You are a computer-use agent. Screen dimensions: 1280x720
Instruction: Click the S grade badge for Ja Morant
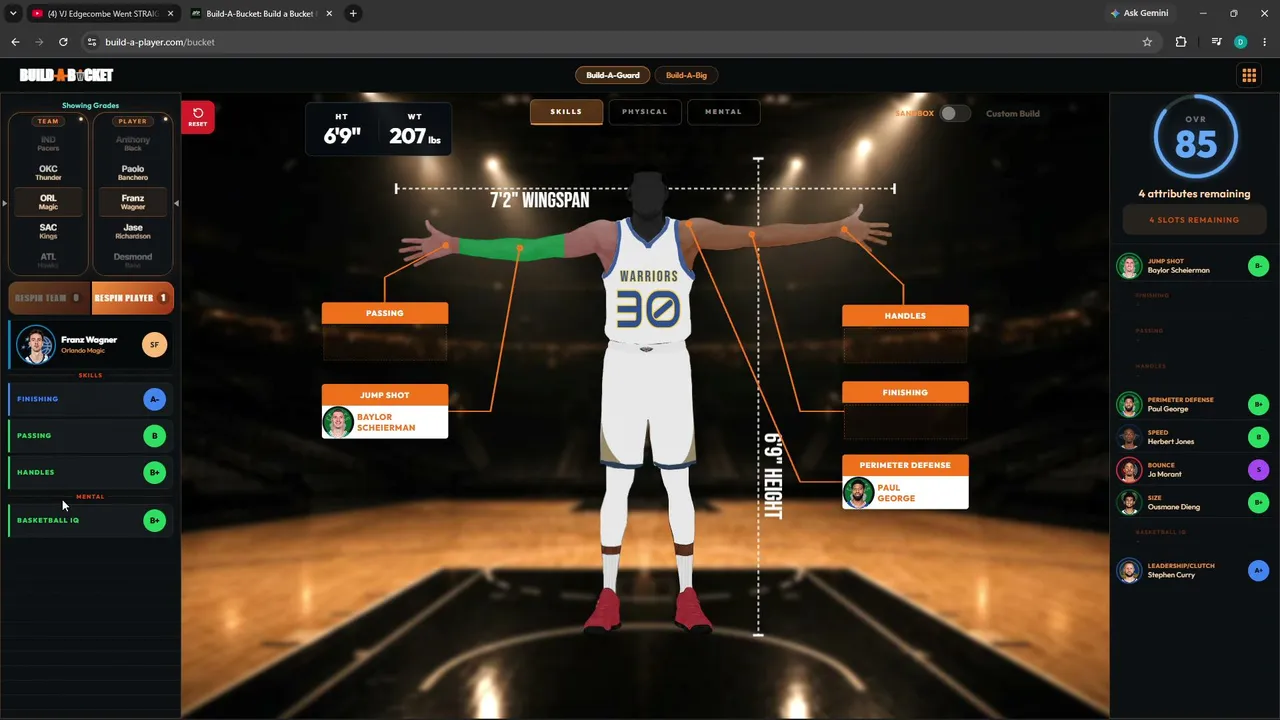tap(1259, 470)
